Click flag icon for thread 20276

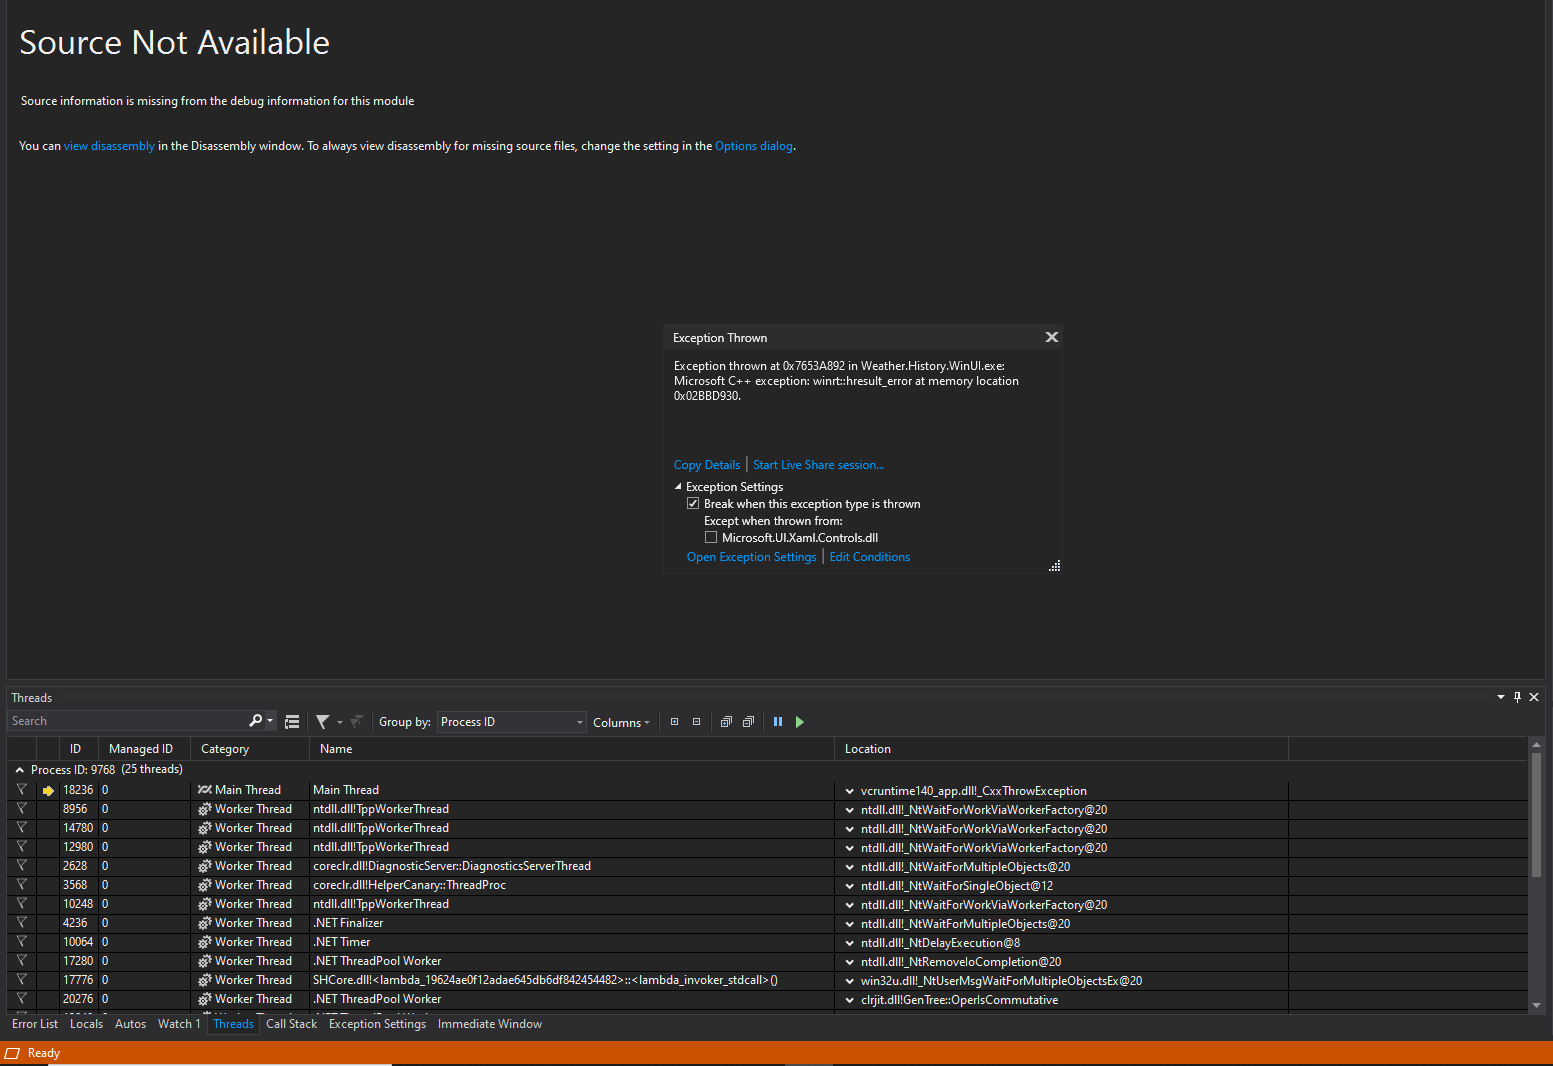[x=21, y=999]
